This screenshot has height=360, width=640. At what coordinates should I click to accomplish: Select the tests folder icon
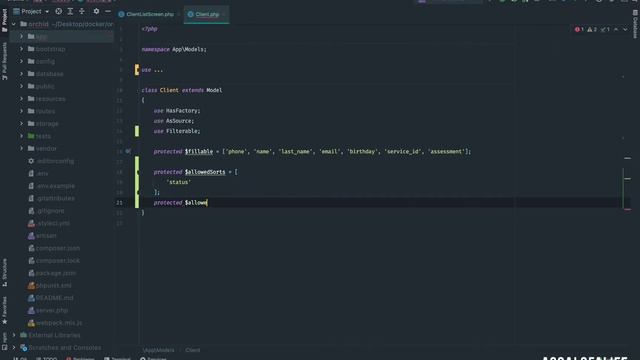tap(31, 136)
